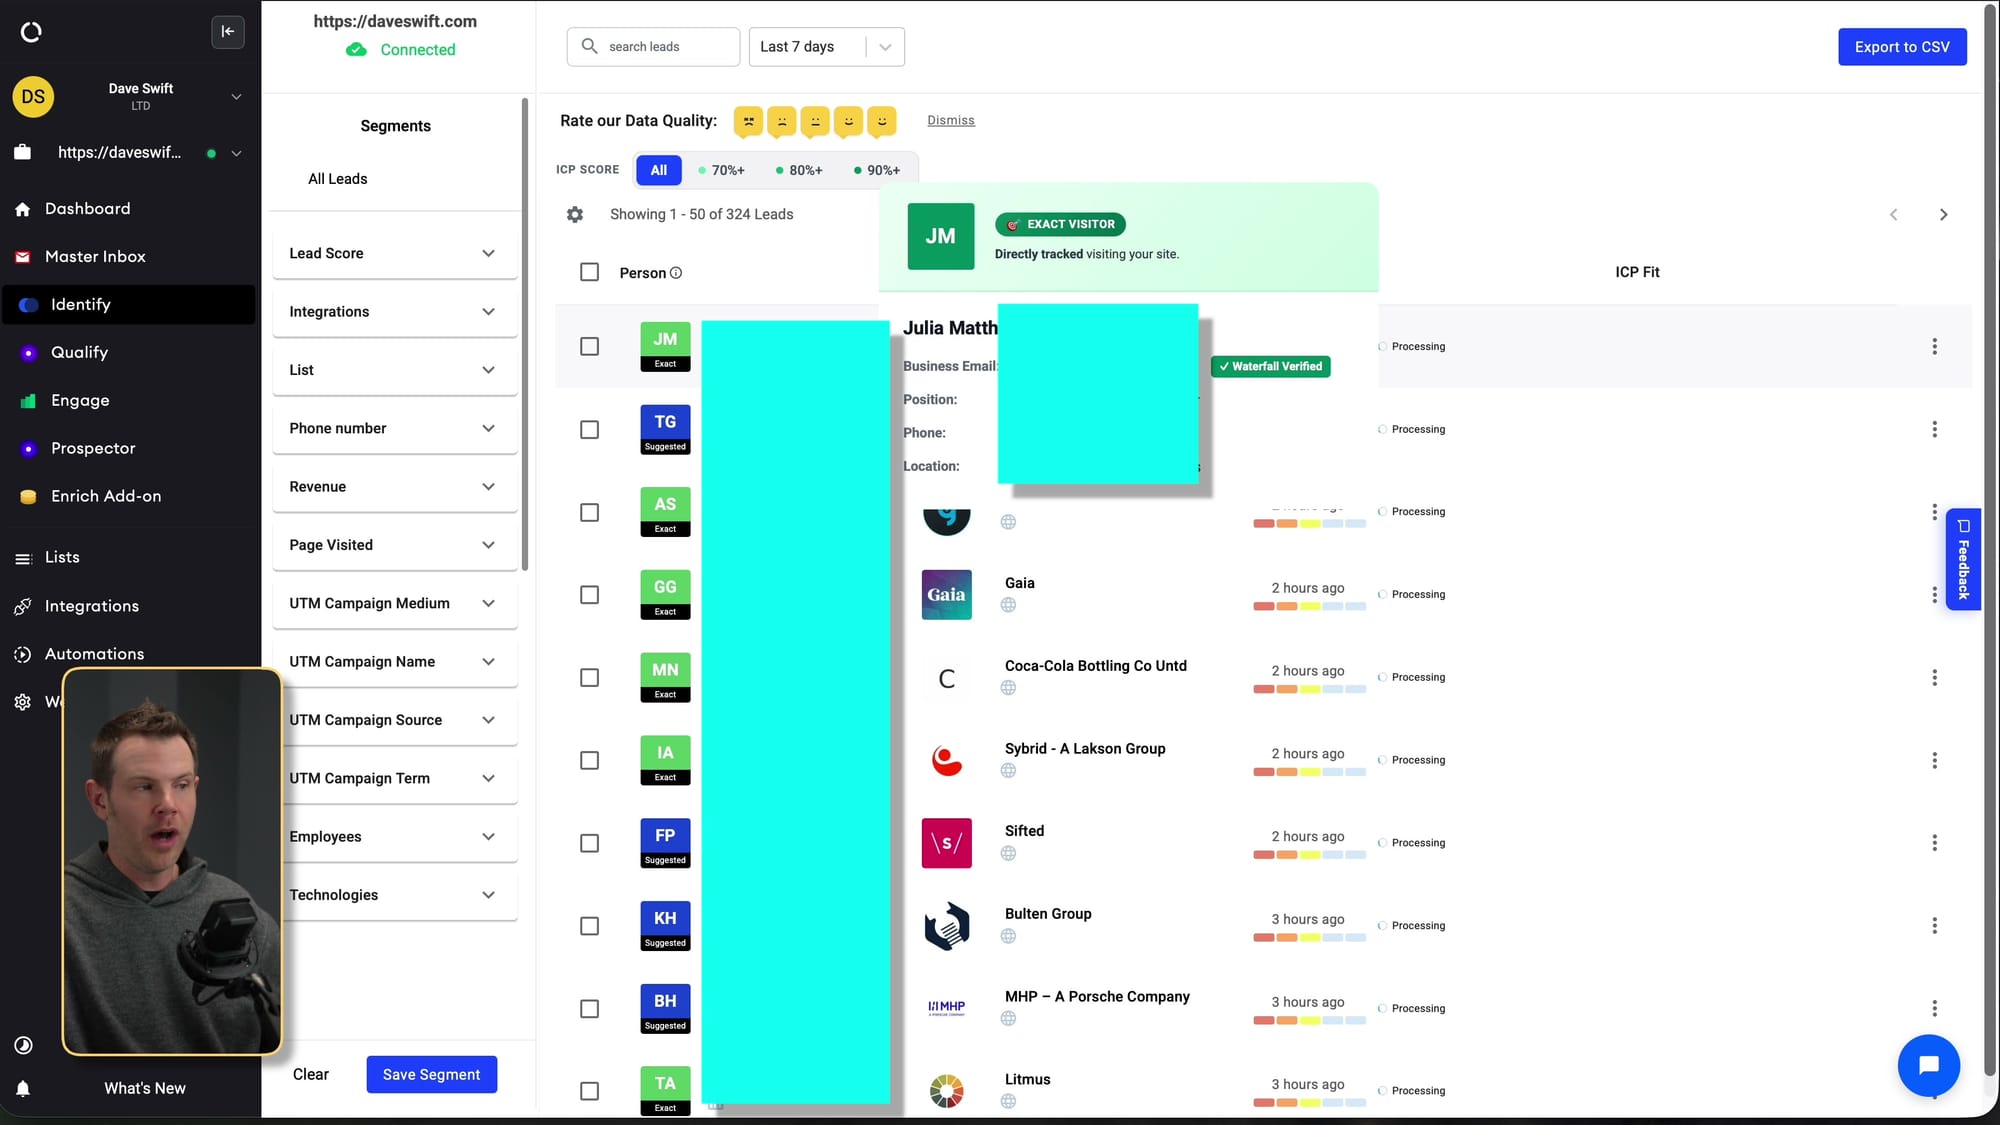Filter by 90%+ ICP score

point(877,171)
